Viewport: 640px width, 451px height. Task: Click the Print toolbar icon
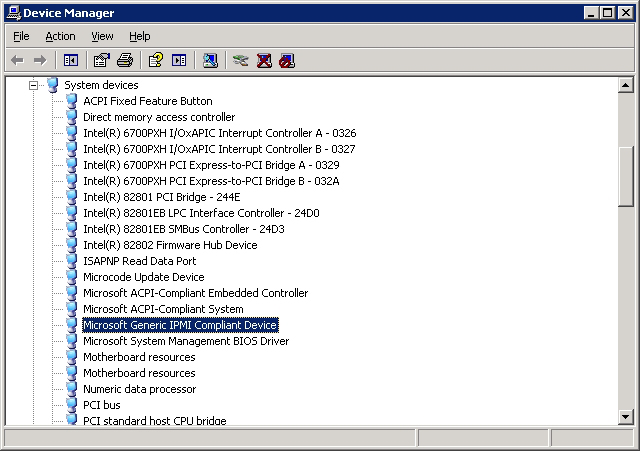(x=125, y=60)
